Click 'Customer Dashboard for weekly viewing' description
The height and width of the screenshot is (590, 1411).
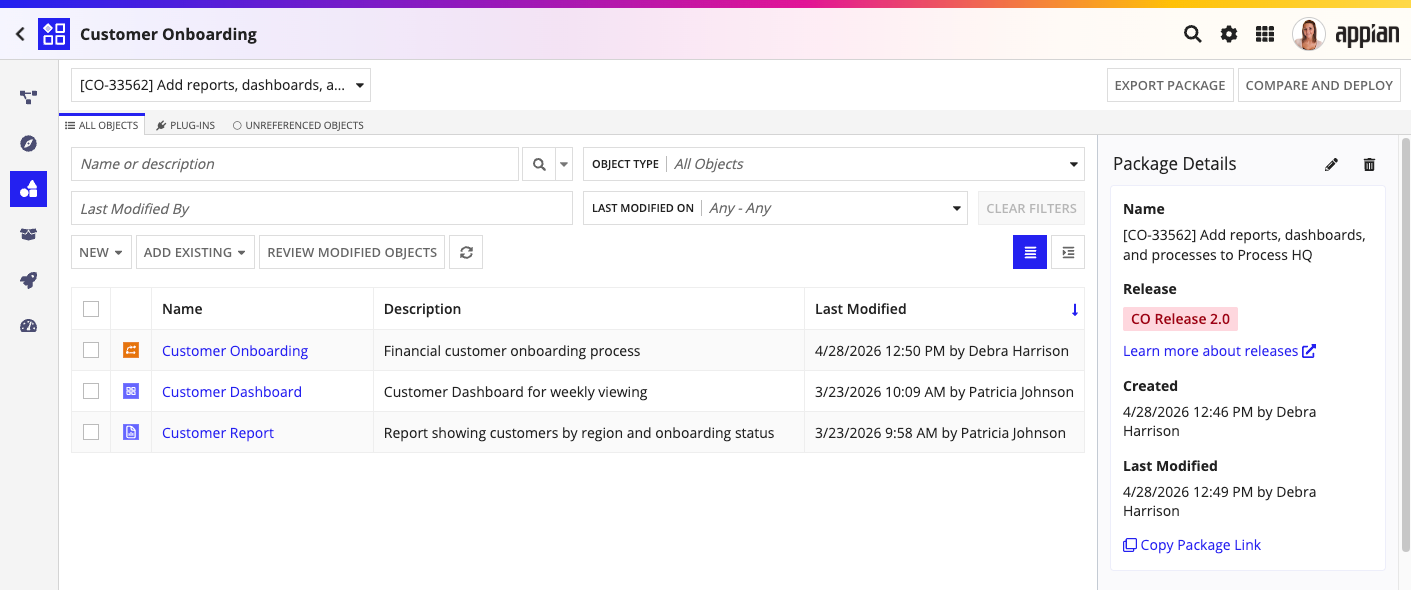pos(516,392)
